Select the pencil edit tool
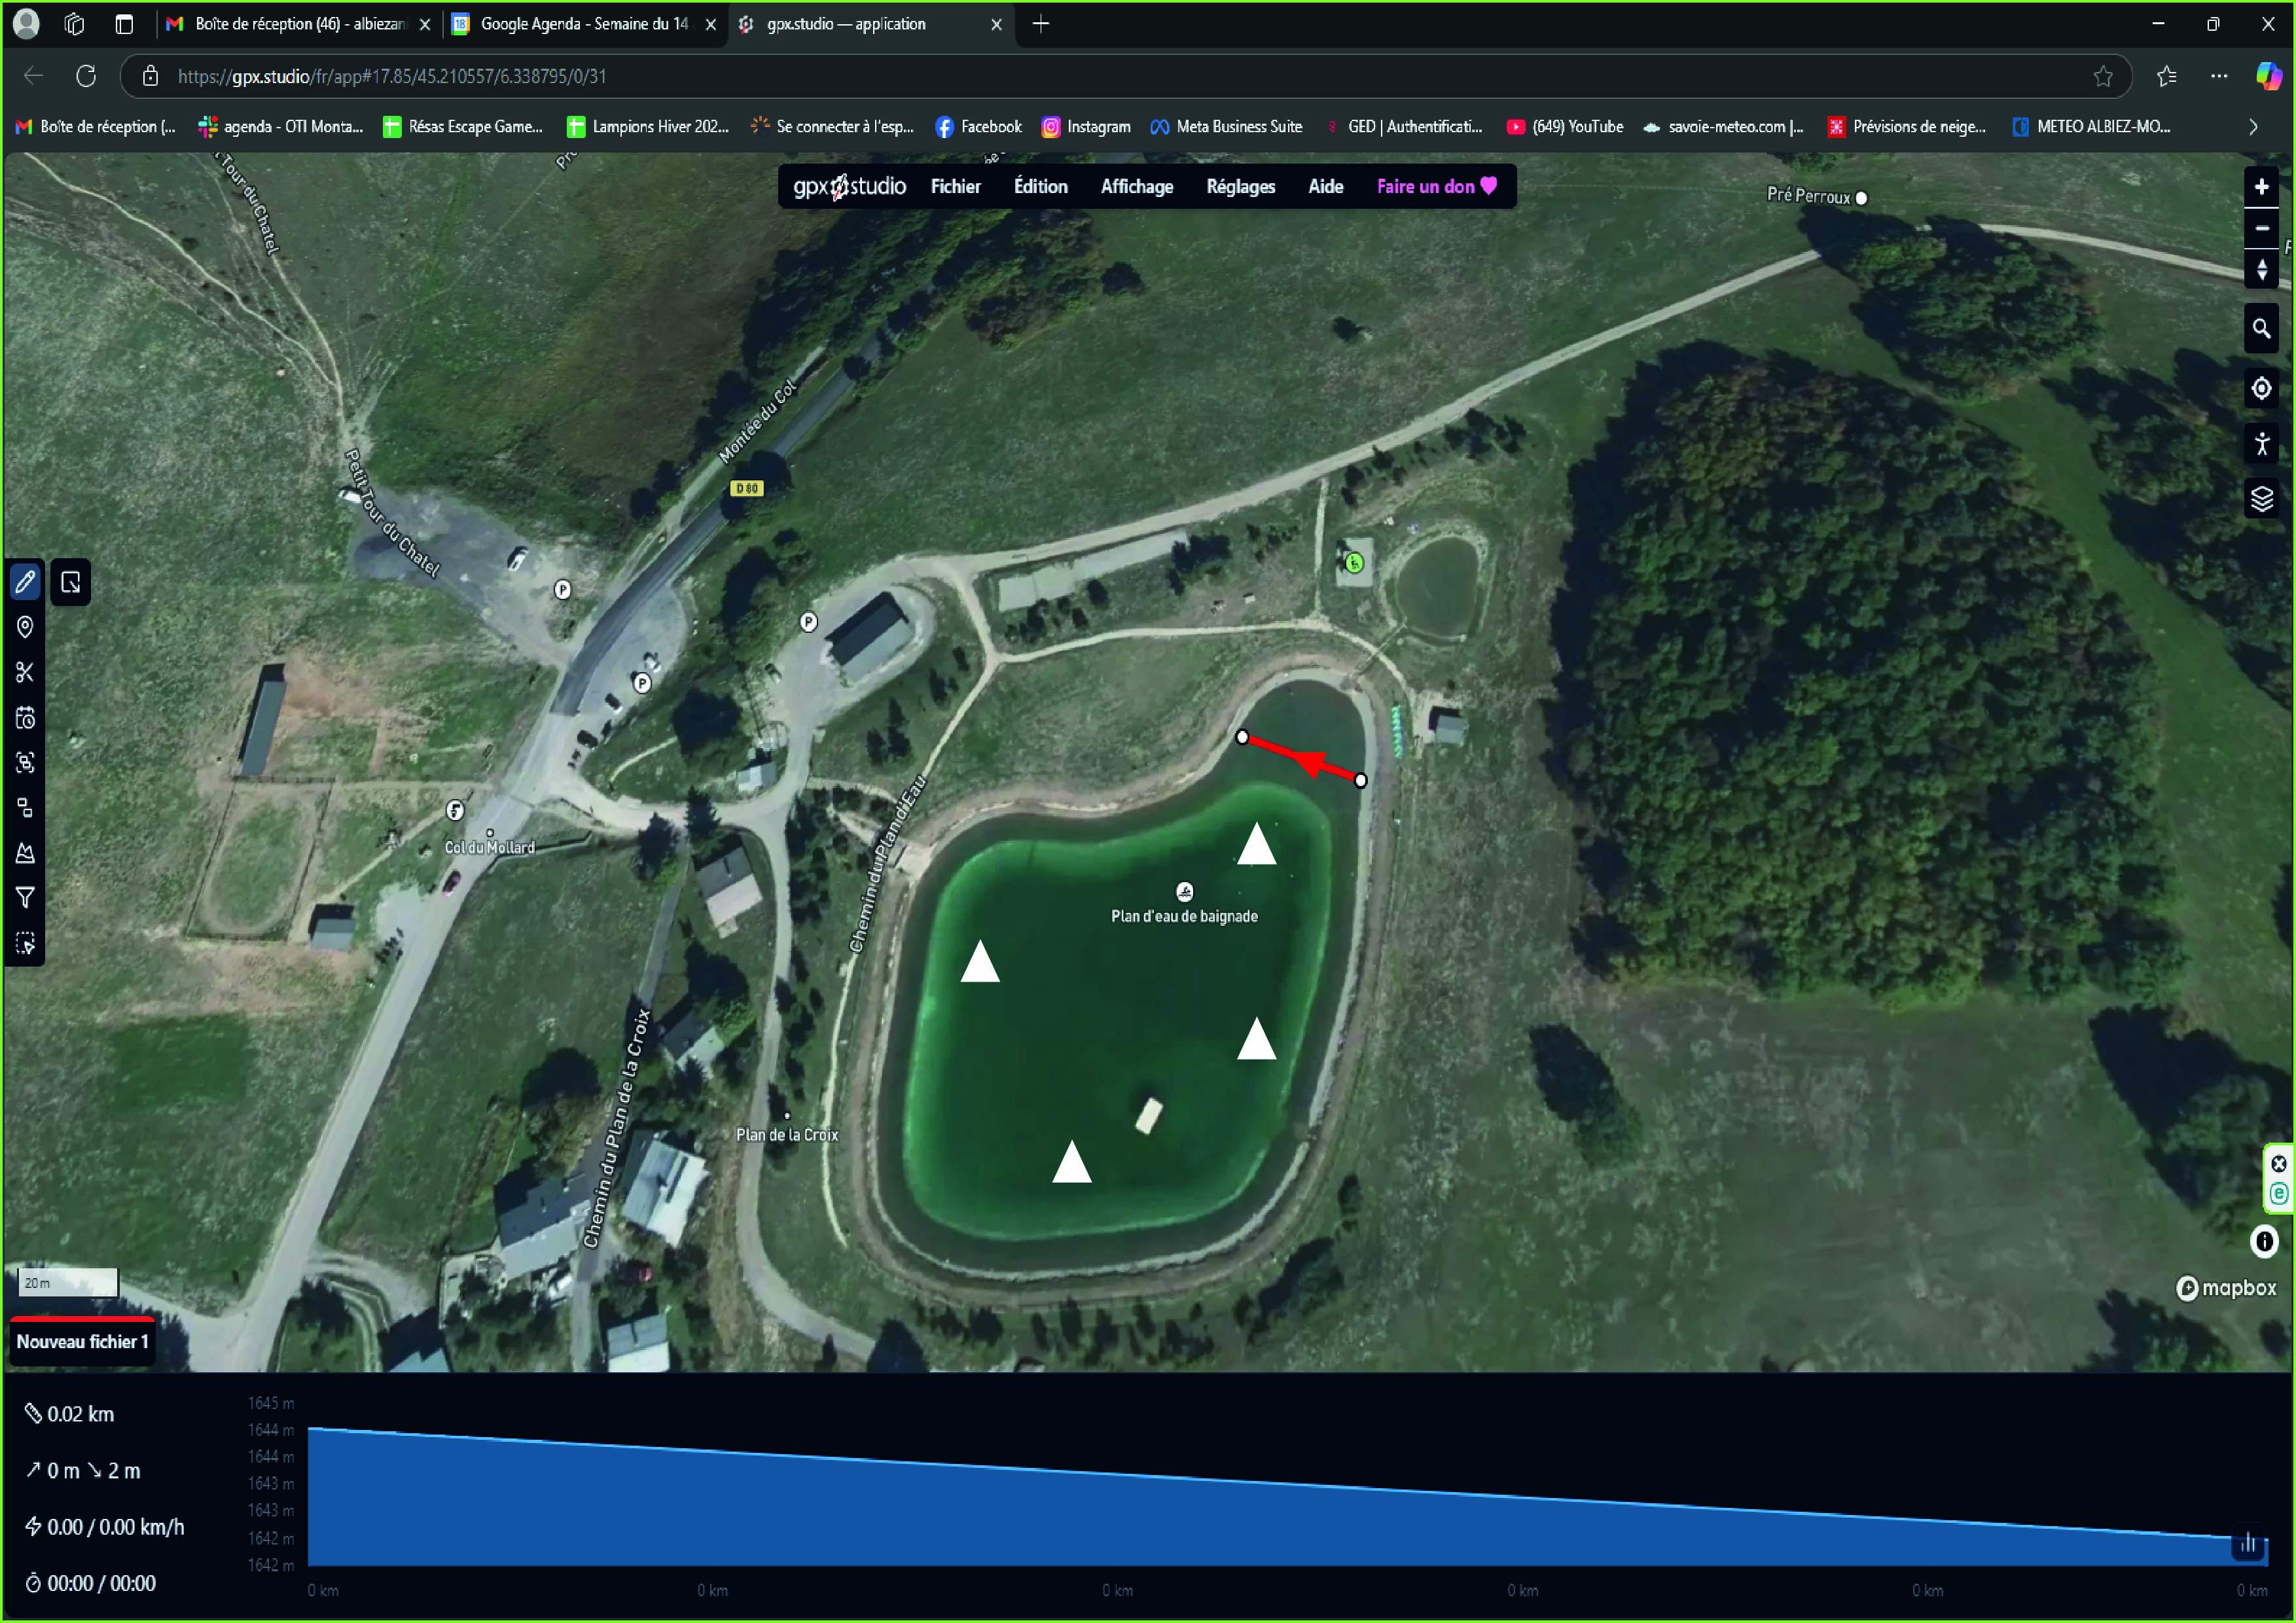2296x1623 pixels. pos(25,581)
